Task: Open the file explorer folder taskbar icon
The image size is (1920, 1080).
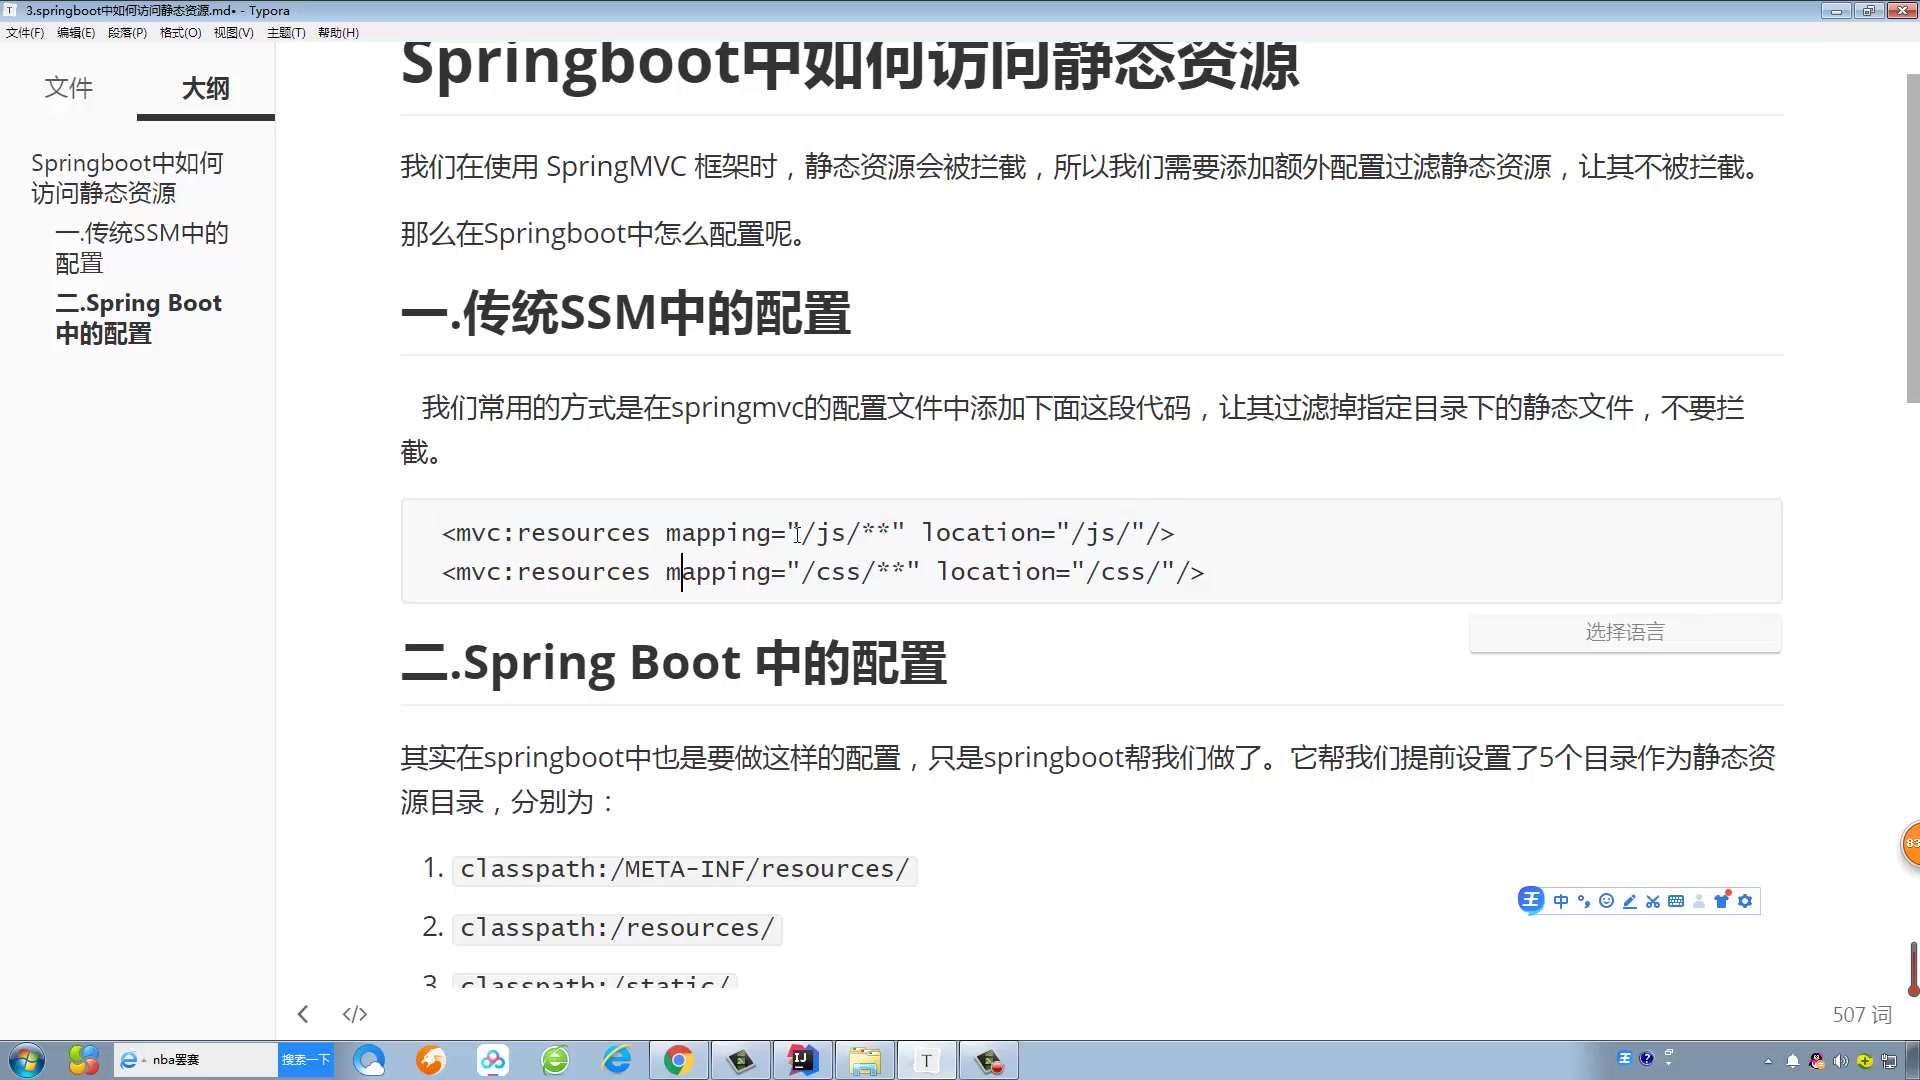Action: (x=865, y=1060)
